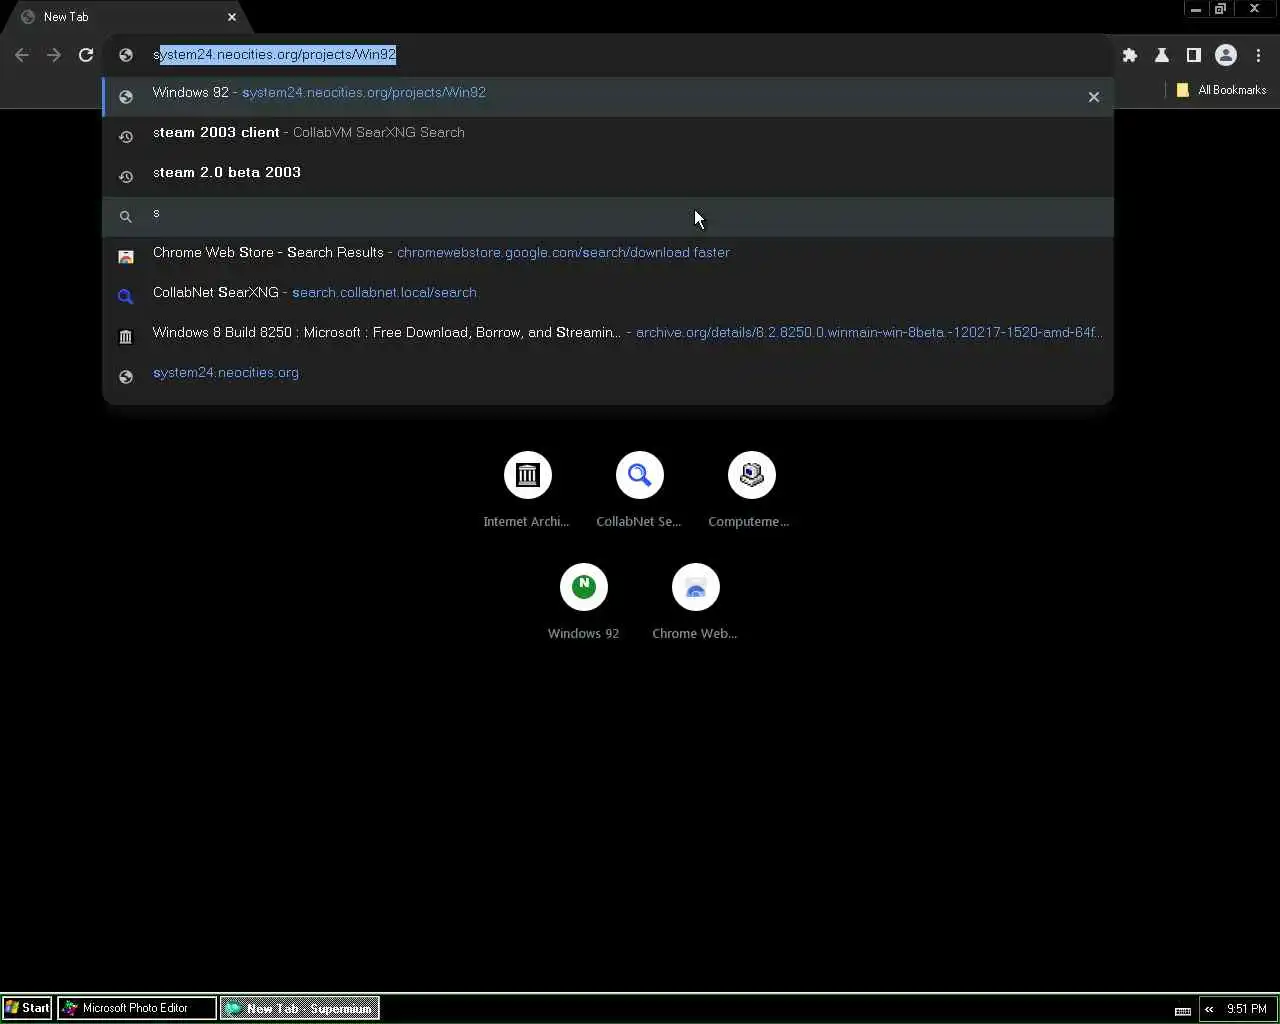Viewport: 1280px width, 1024px height.
Task: Click the browser Forward arrow
Action: (54, 55)
